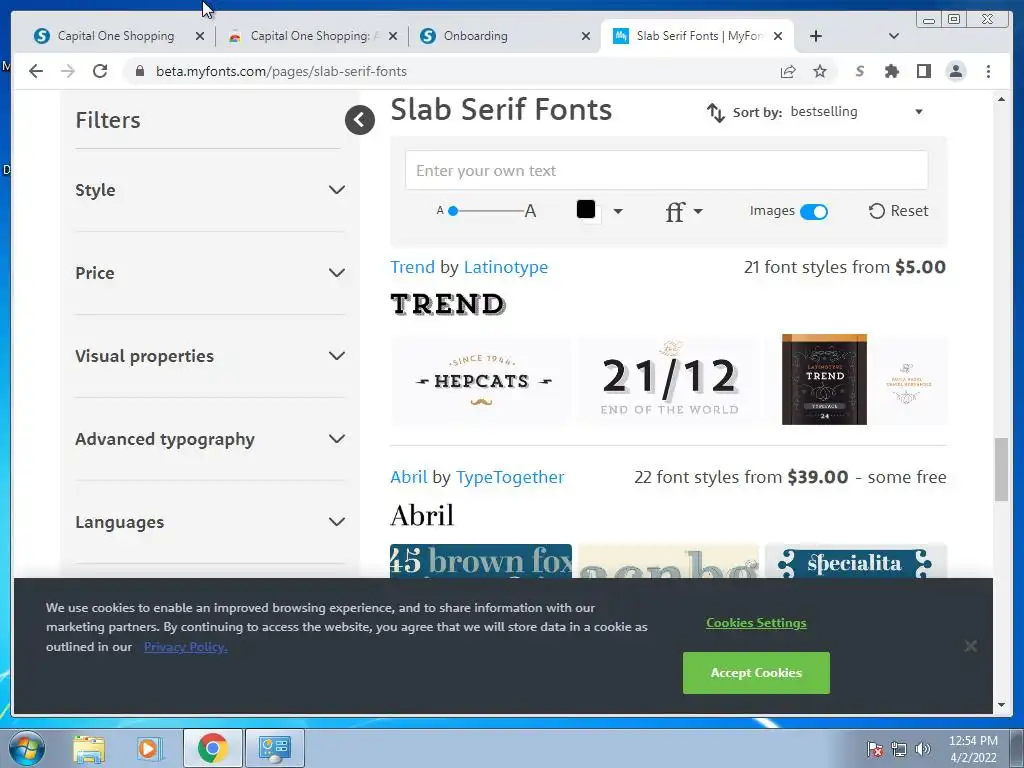1024x768 pixels.
Task: Open the 45 brown fox Abril image
Action: pos(481,561)
